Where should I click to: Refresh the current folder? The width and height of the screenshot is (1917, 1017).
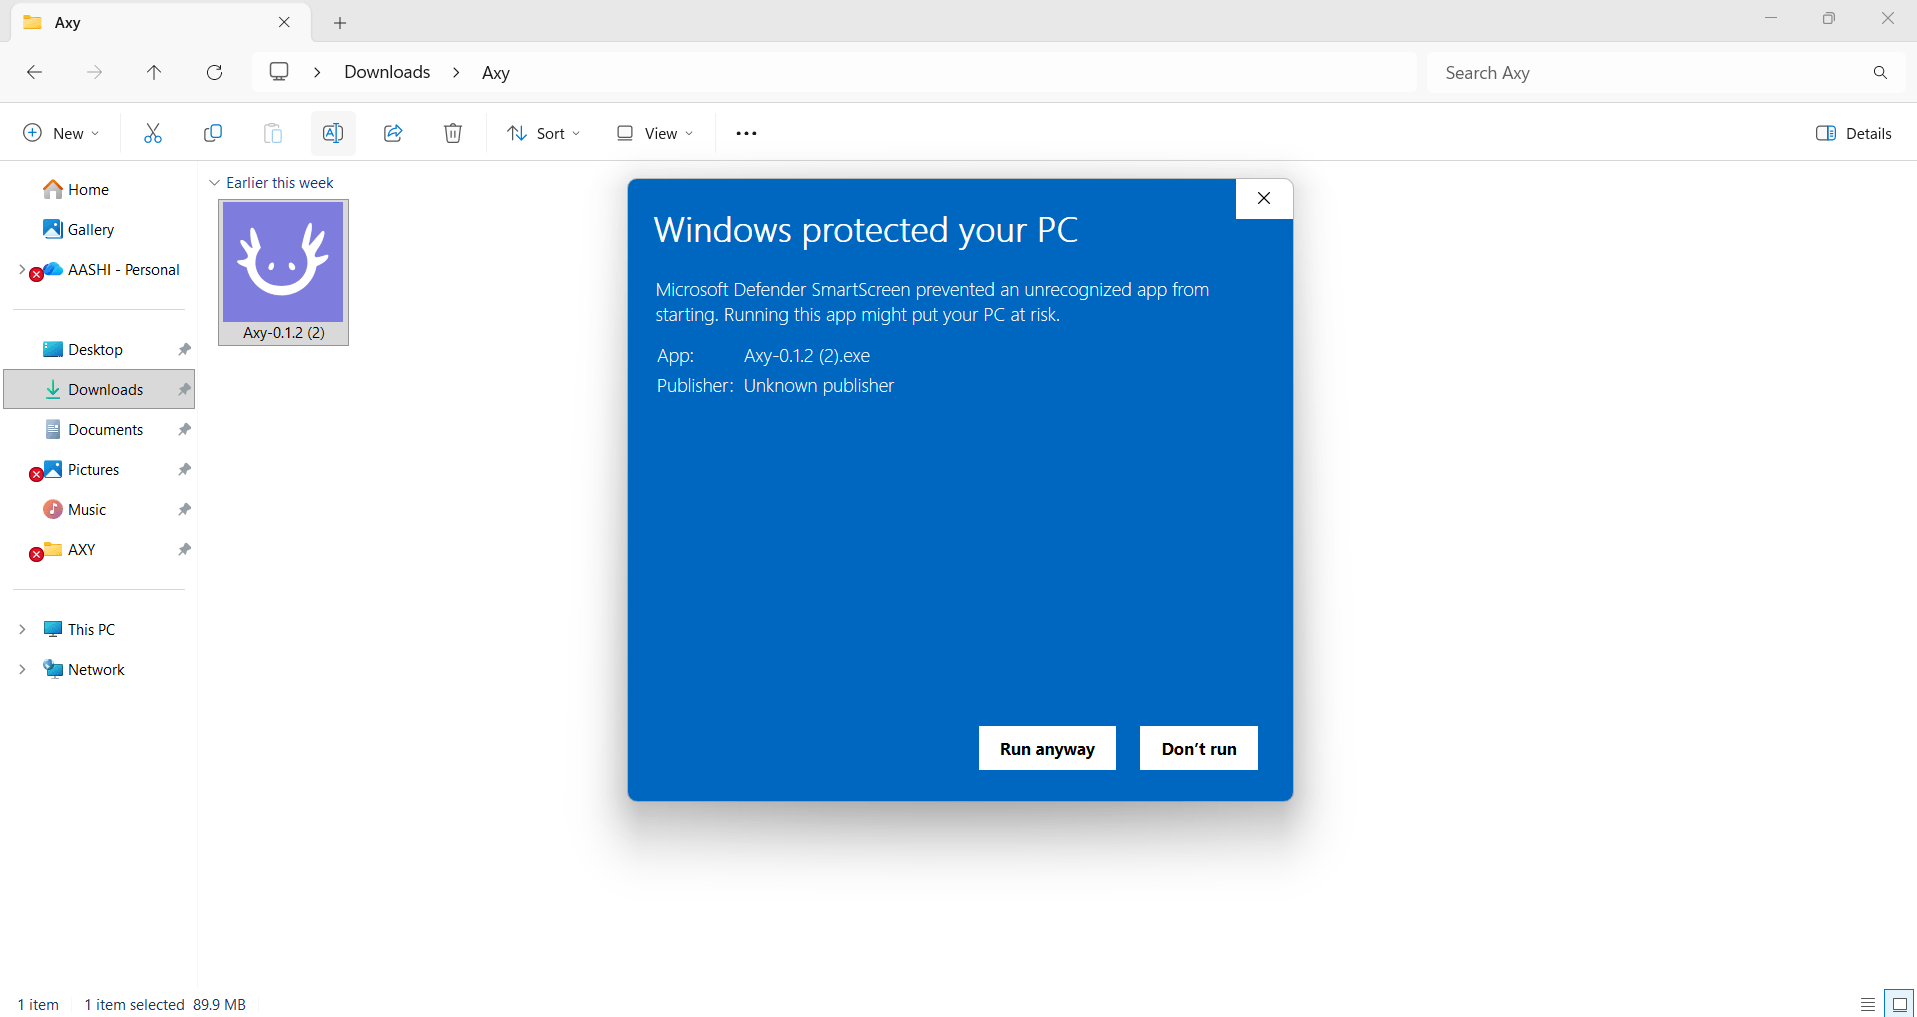214,72
